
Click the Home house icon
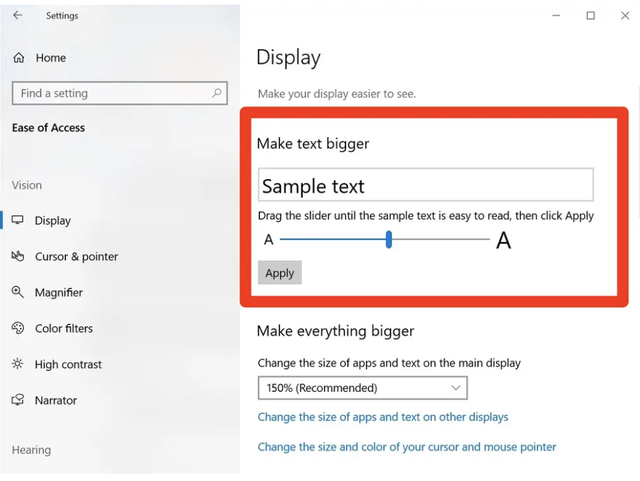click(x=18, y=58)
